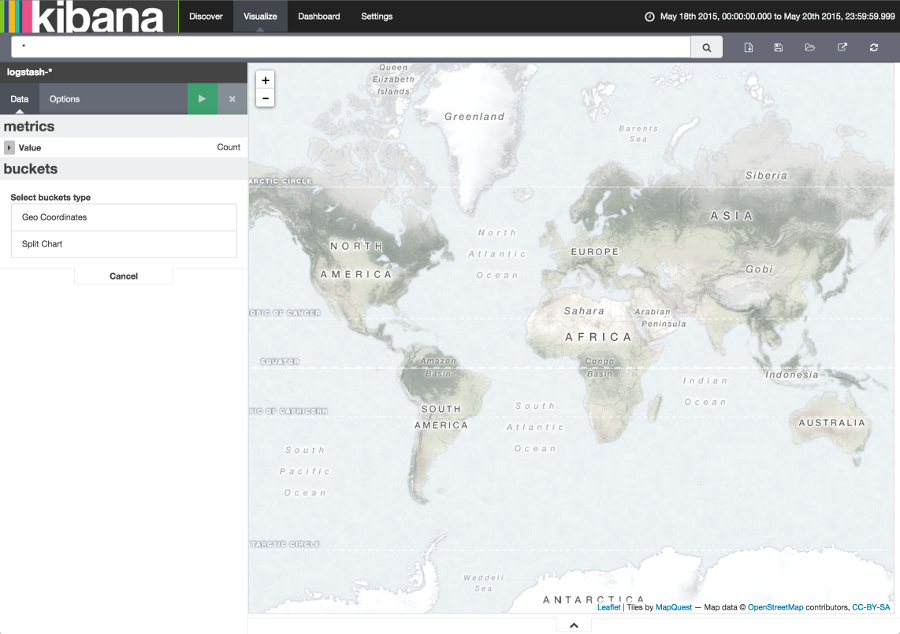The image size is (900, 634).
Task: Open the Settings menu item
Action: tap(376, 16)
